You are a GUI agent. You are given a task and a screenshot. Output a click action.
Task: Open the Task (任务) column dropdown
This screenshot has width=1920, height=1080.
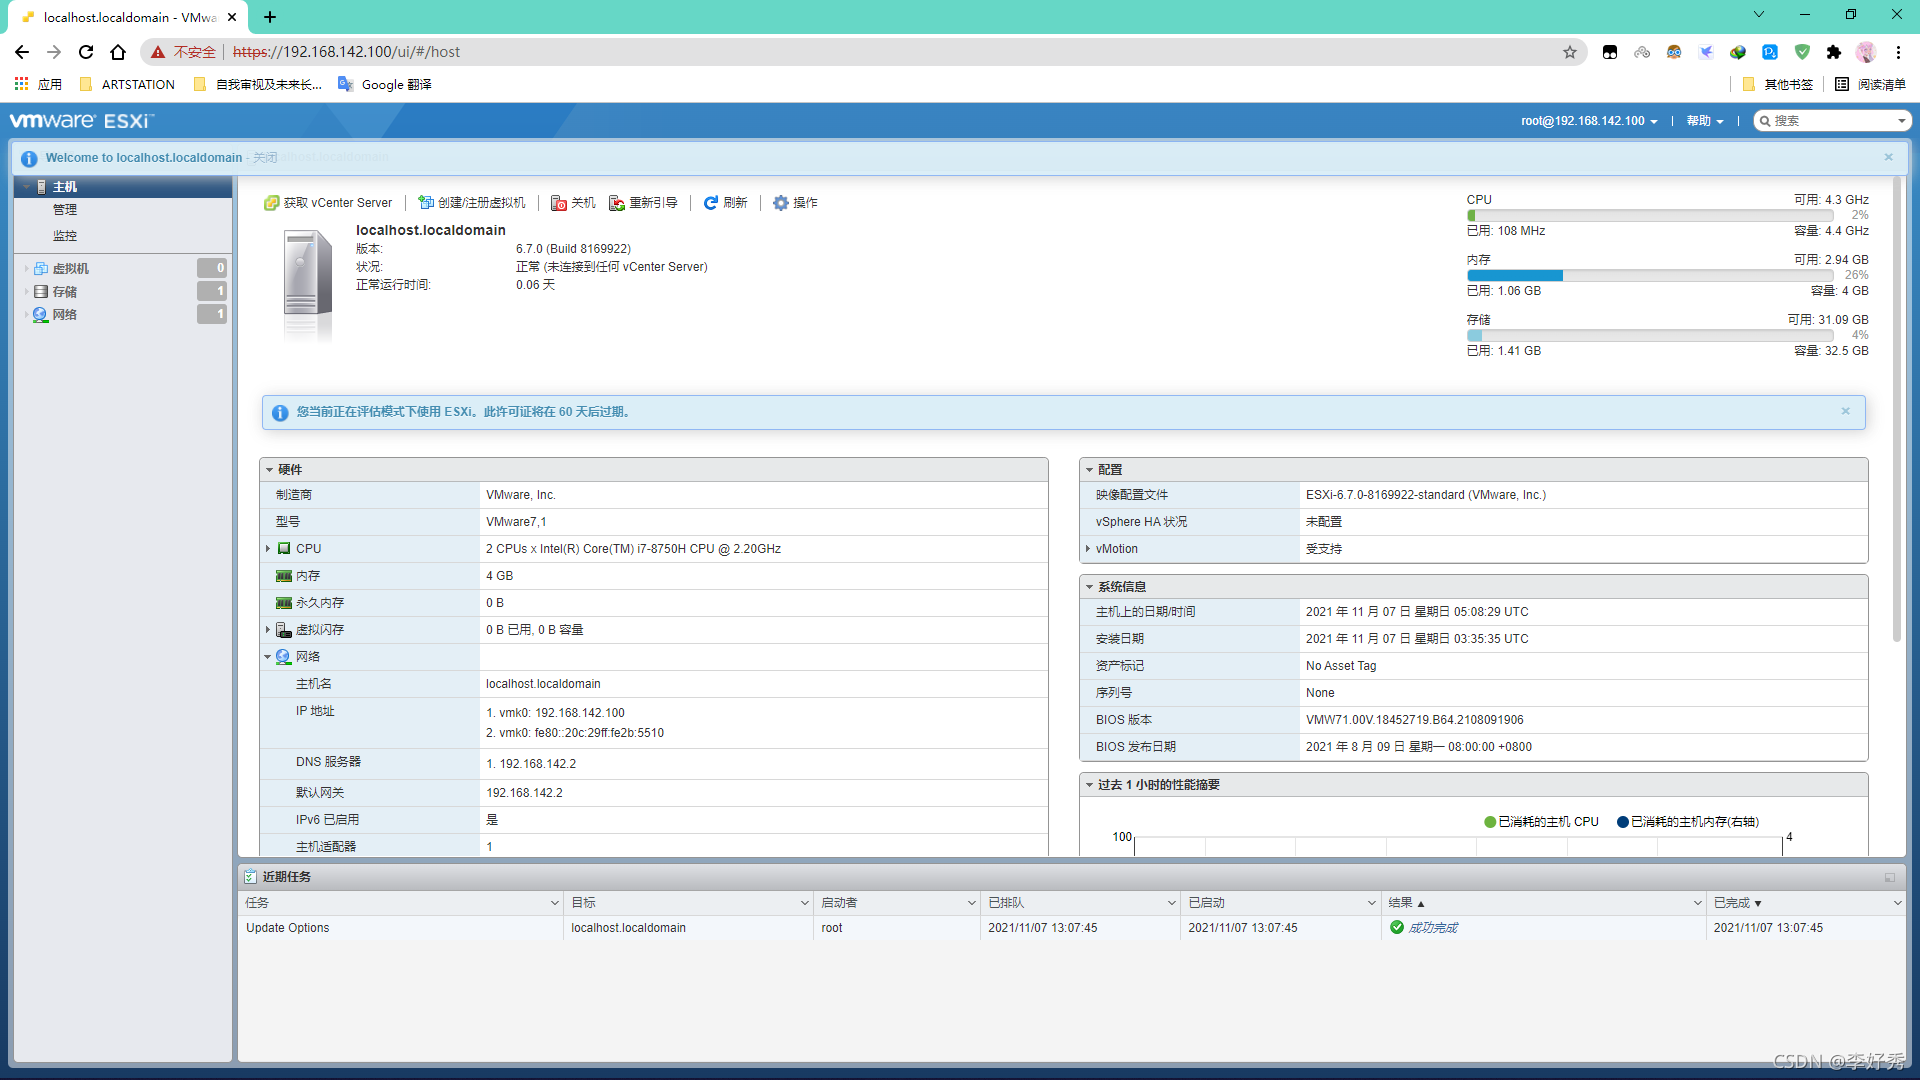click(555, 903)
